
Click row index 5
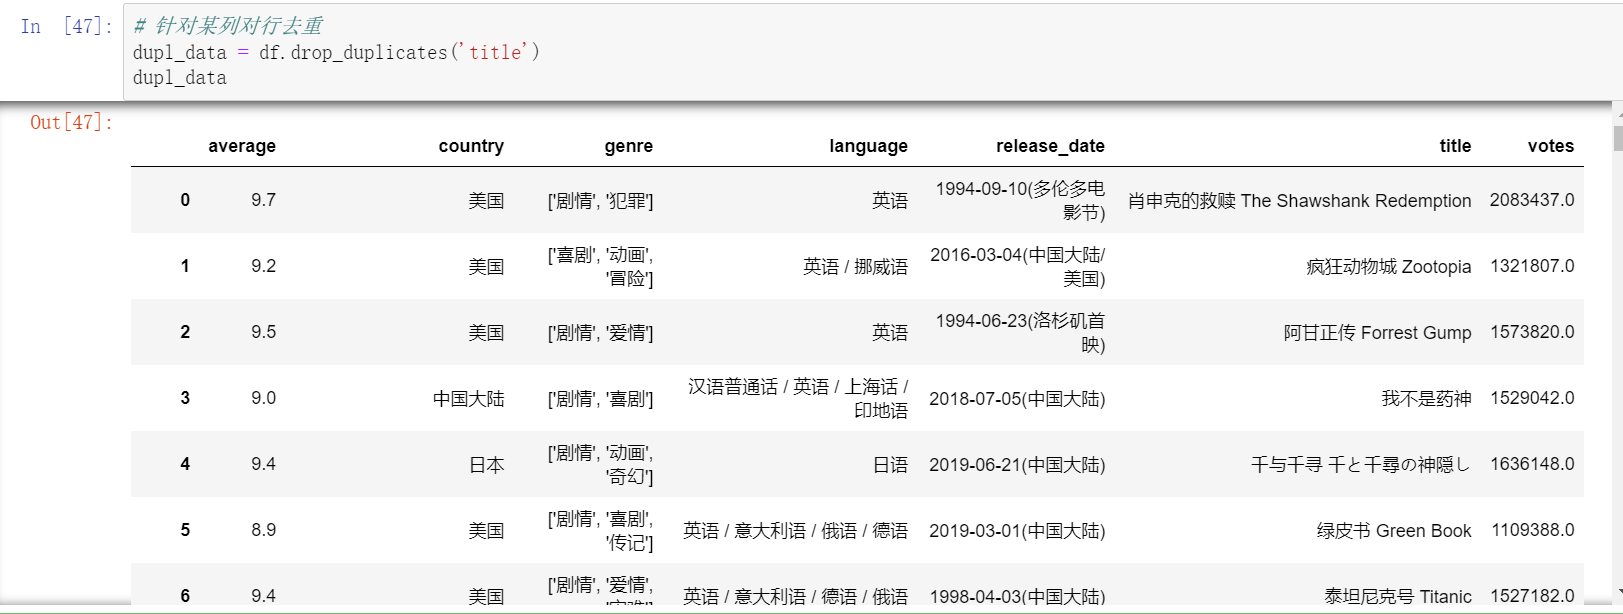coord(185,530)
